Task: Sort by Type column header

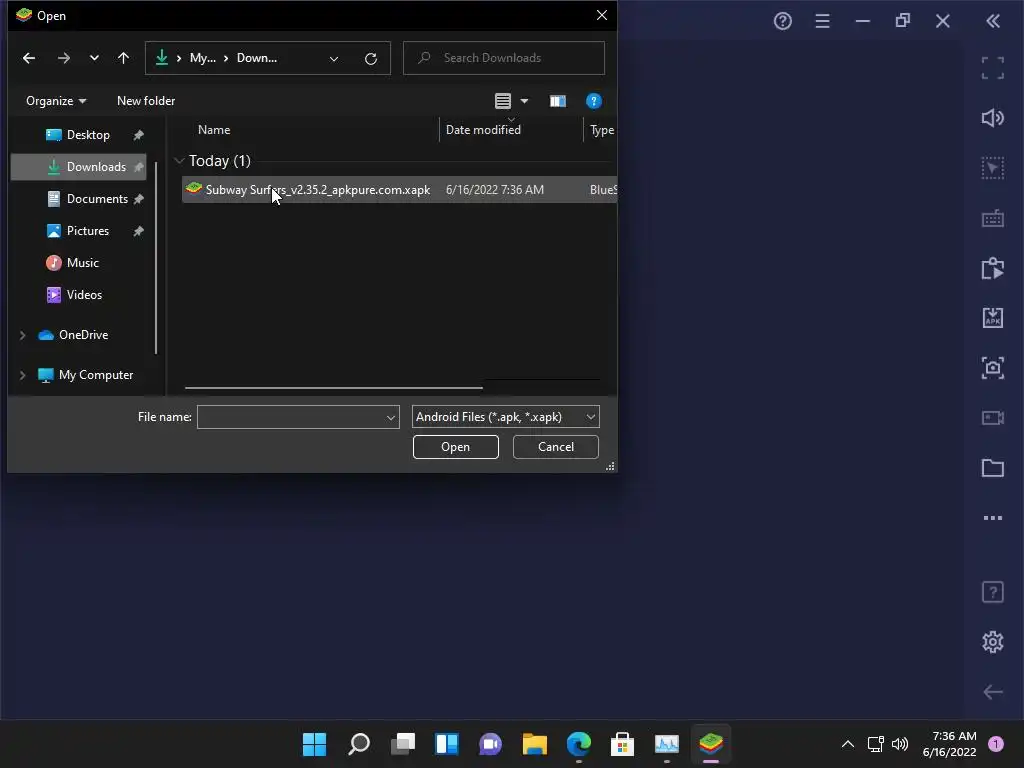Action: coord(600,130)
